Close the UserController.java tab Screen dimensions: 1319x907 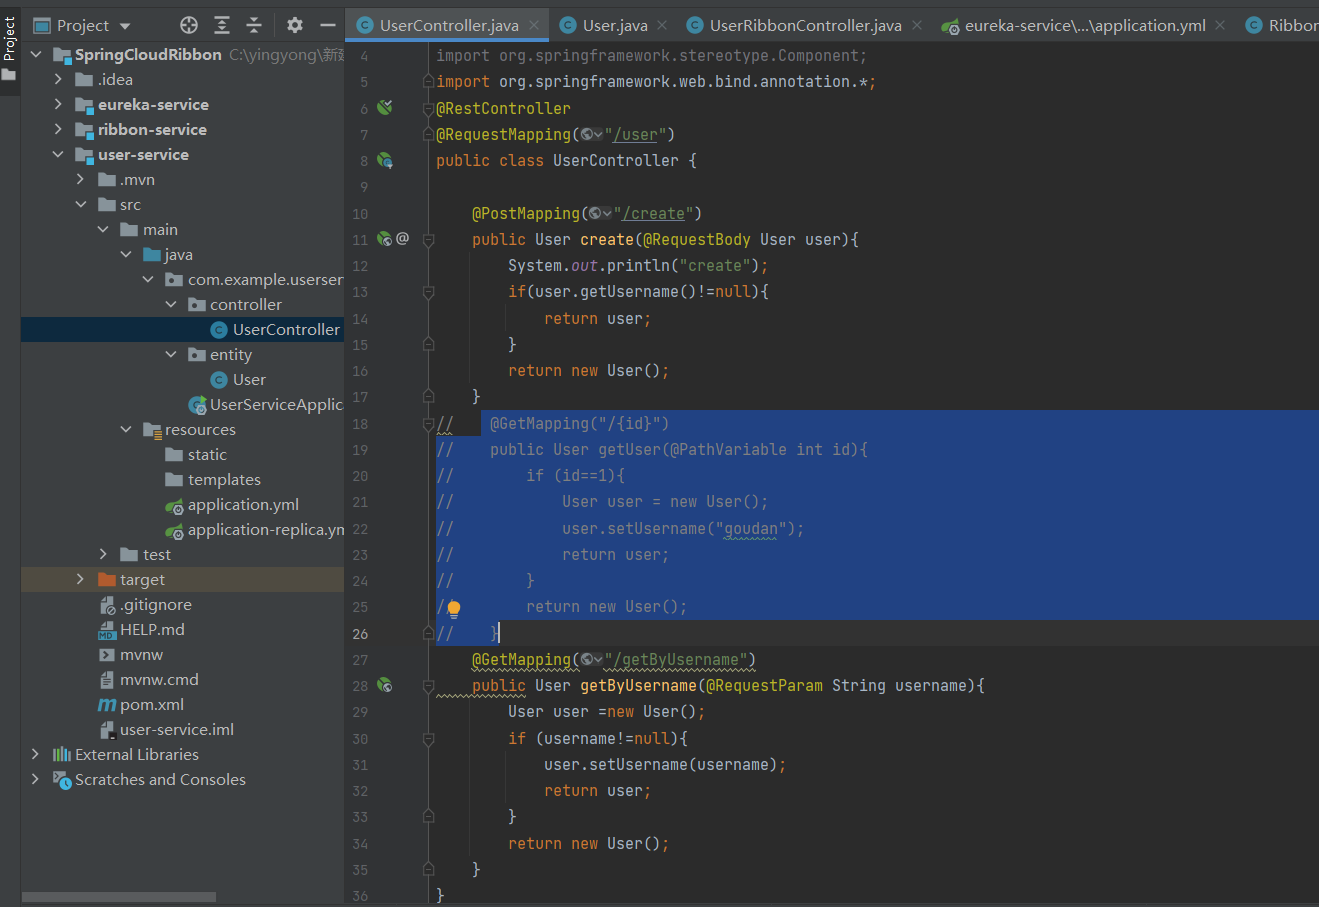[x=535, y=26]
